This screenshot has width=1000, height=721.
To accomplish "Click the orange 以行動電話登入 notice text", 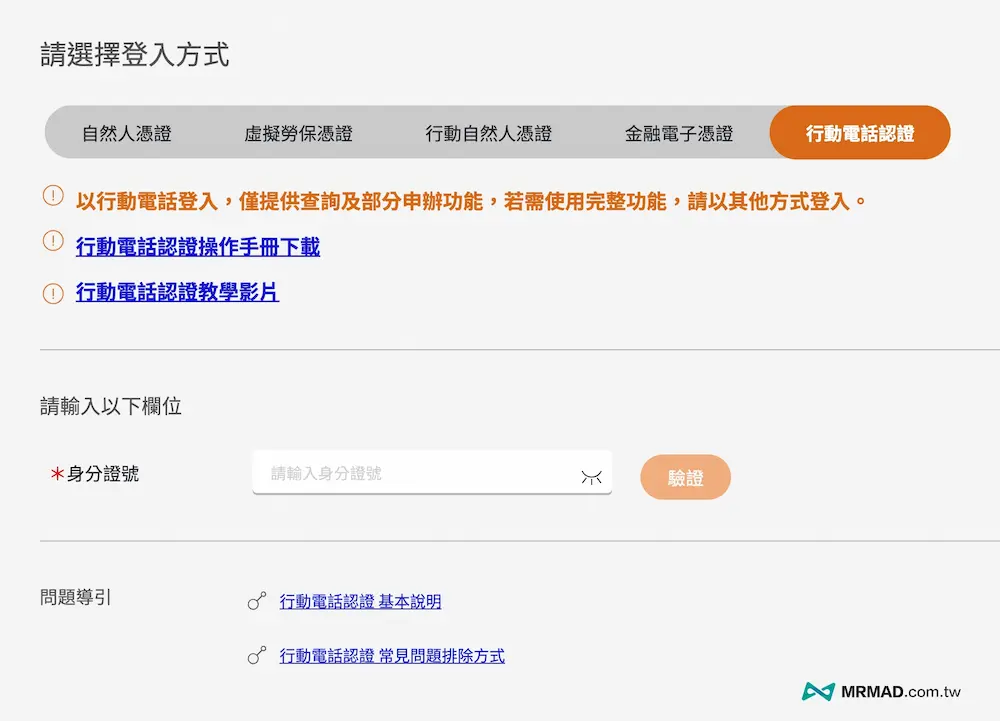I will click(471, 201).
